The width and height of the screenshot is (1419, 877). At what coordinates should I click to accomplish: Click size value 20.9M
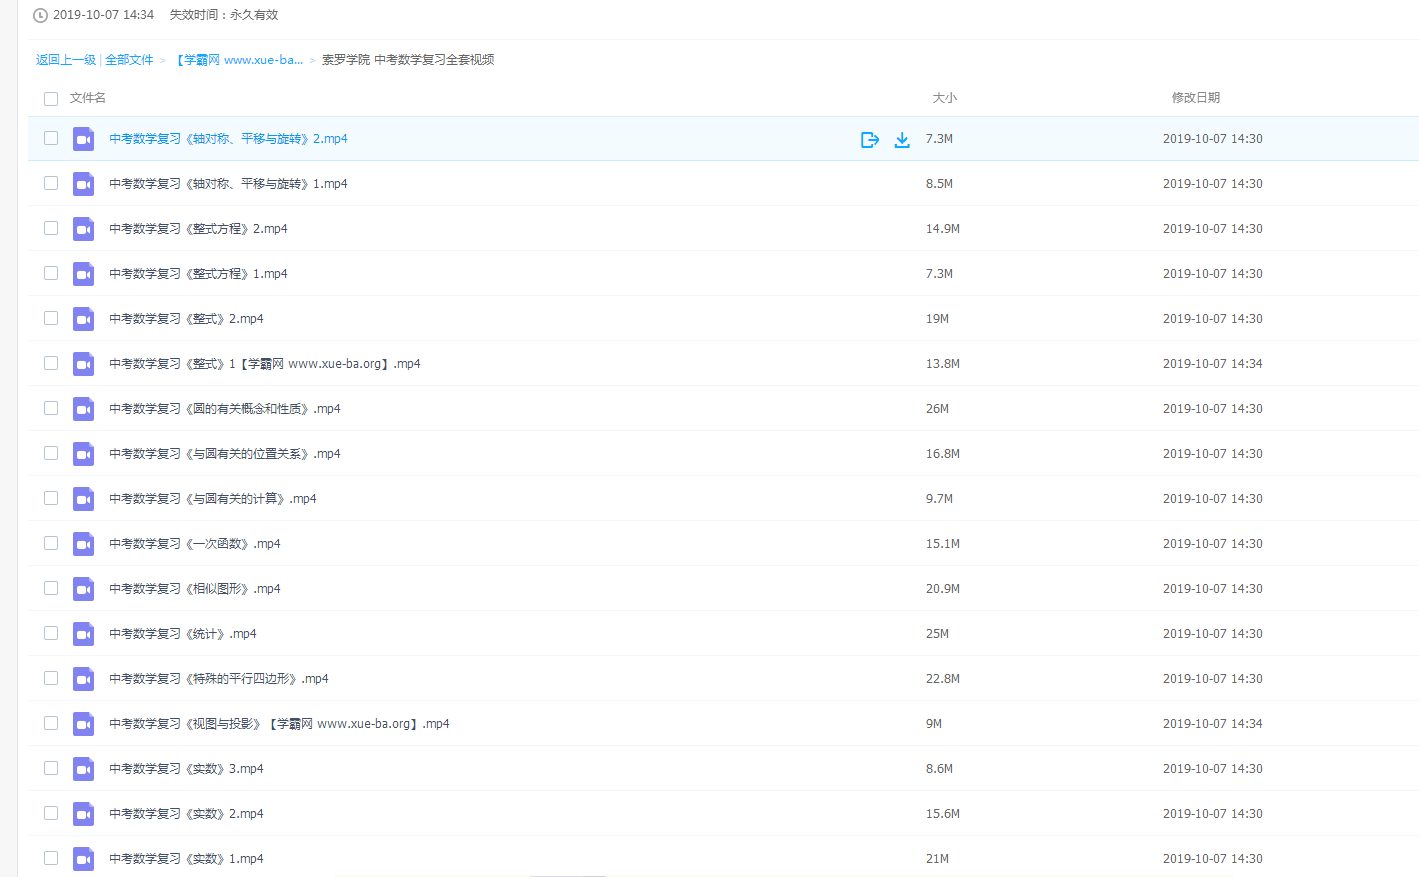coord(943,589)
